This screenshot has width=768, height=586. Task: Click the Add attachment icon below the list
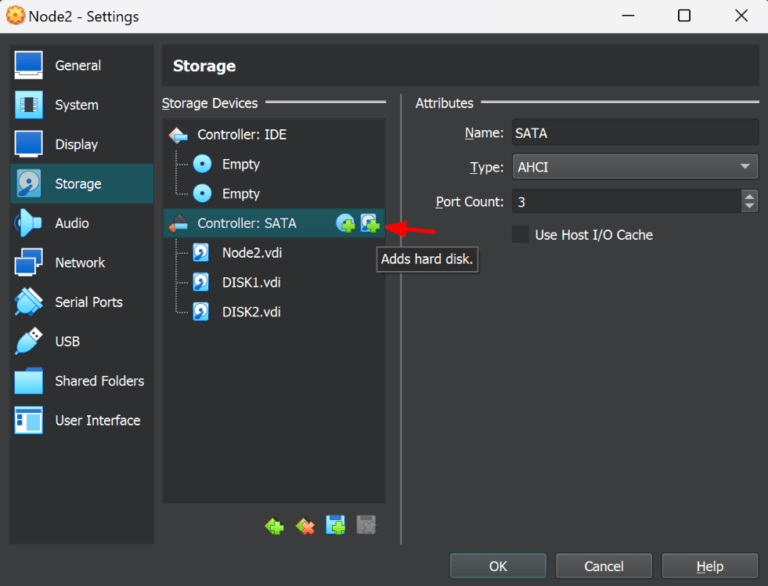click(x=336, y=525)
